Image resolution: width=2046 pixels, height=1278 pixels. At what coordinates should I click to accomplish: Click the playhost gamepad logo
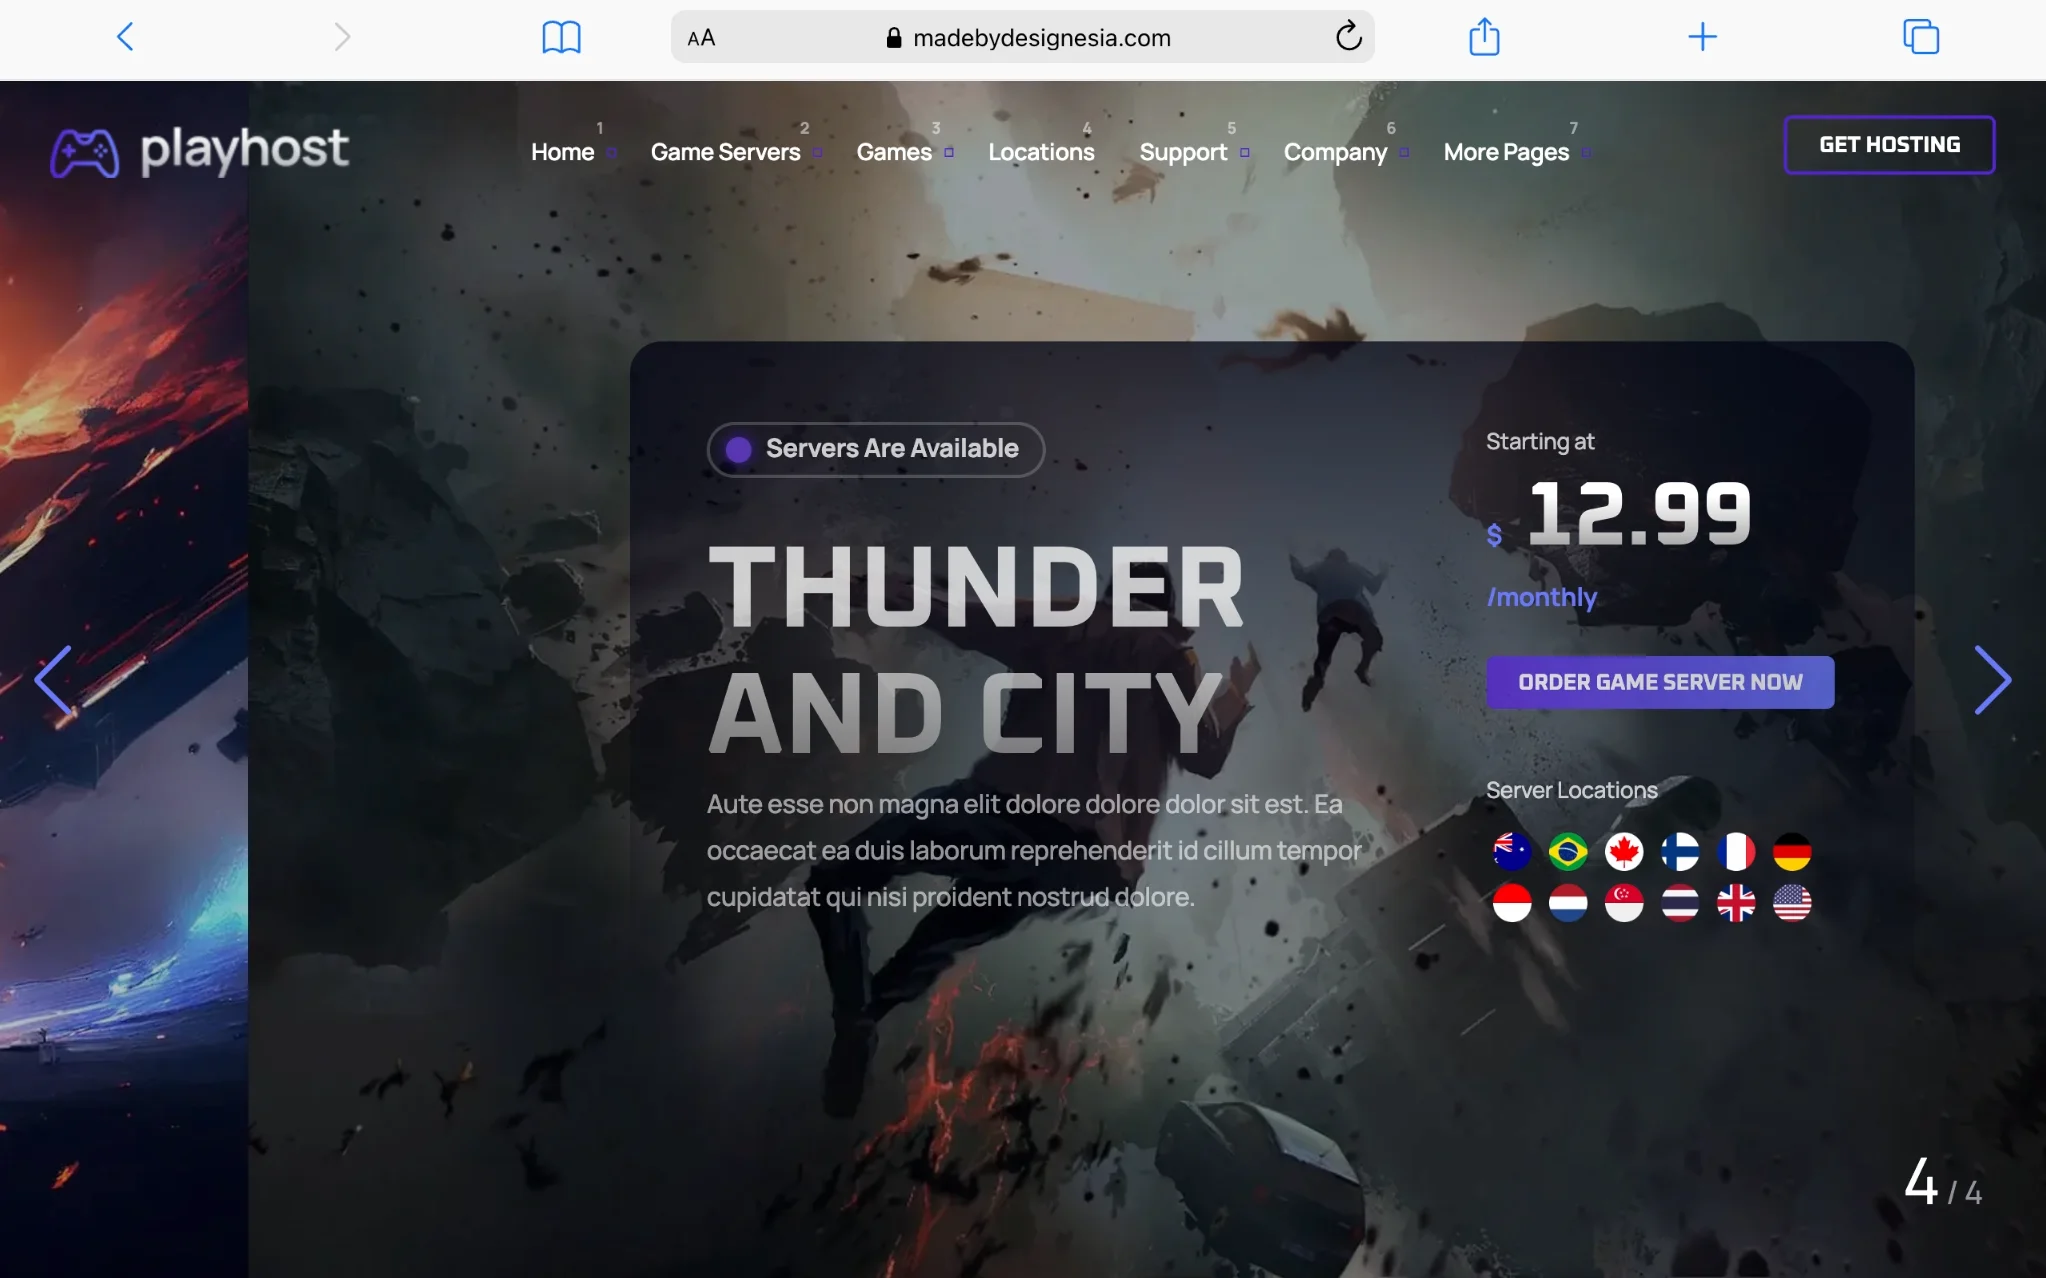pyautogui.click(x=85, y=152)
